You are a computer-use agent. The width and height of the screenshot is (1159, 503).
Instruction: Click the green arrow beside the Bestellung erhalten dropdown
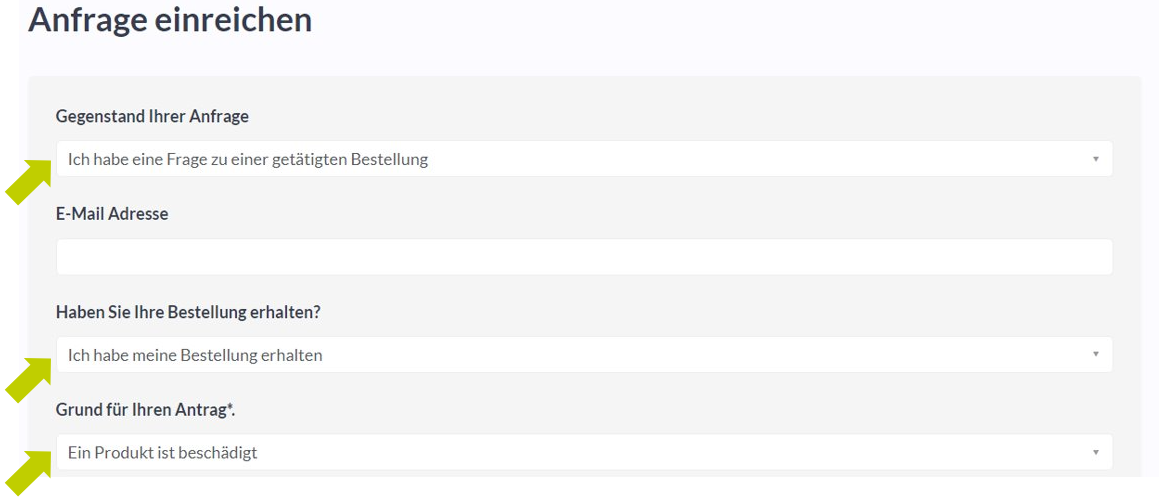(28, 380)
